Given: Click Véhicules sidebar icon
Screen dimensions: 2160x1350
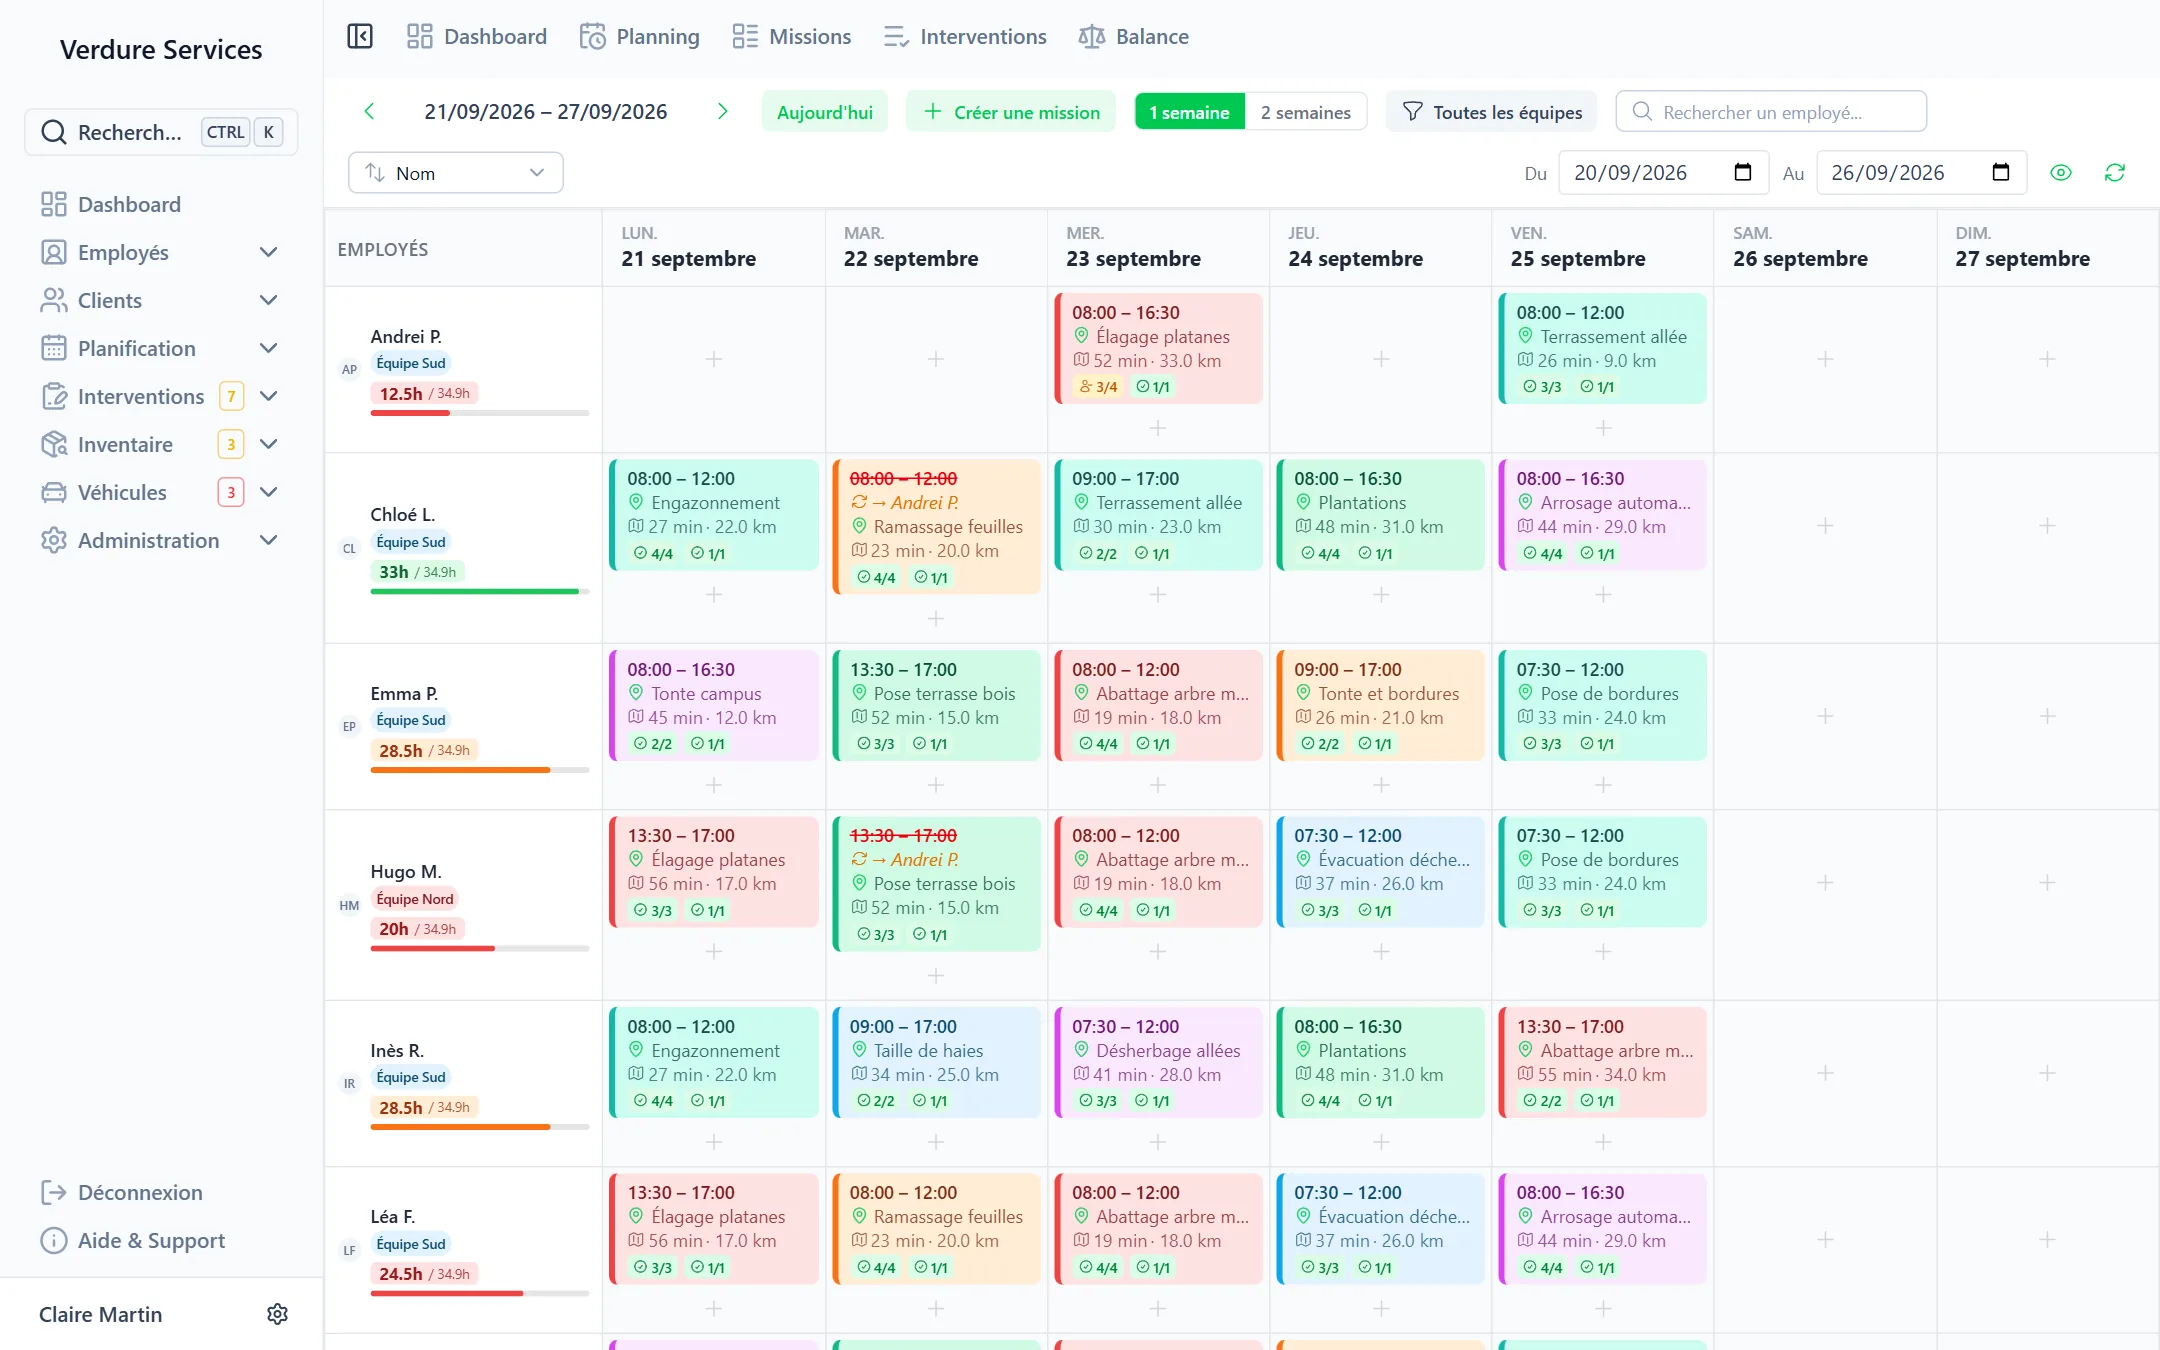Looking at the screenshot, I should [53, 492].
